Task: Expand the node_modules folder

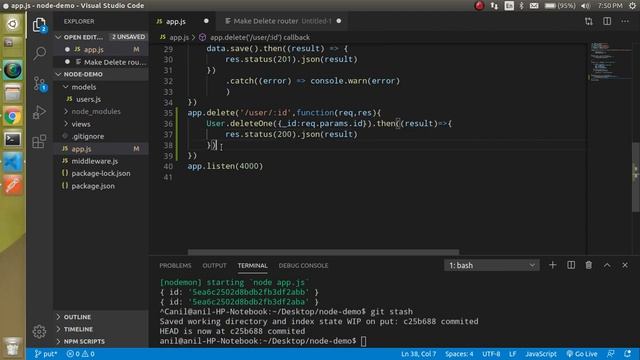Action: click(101, 111)
